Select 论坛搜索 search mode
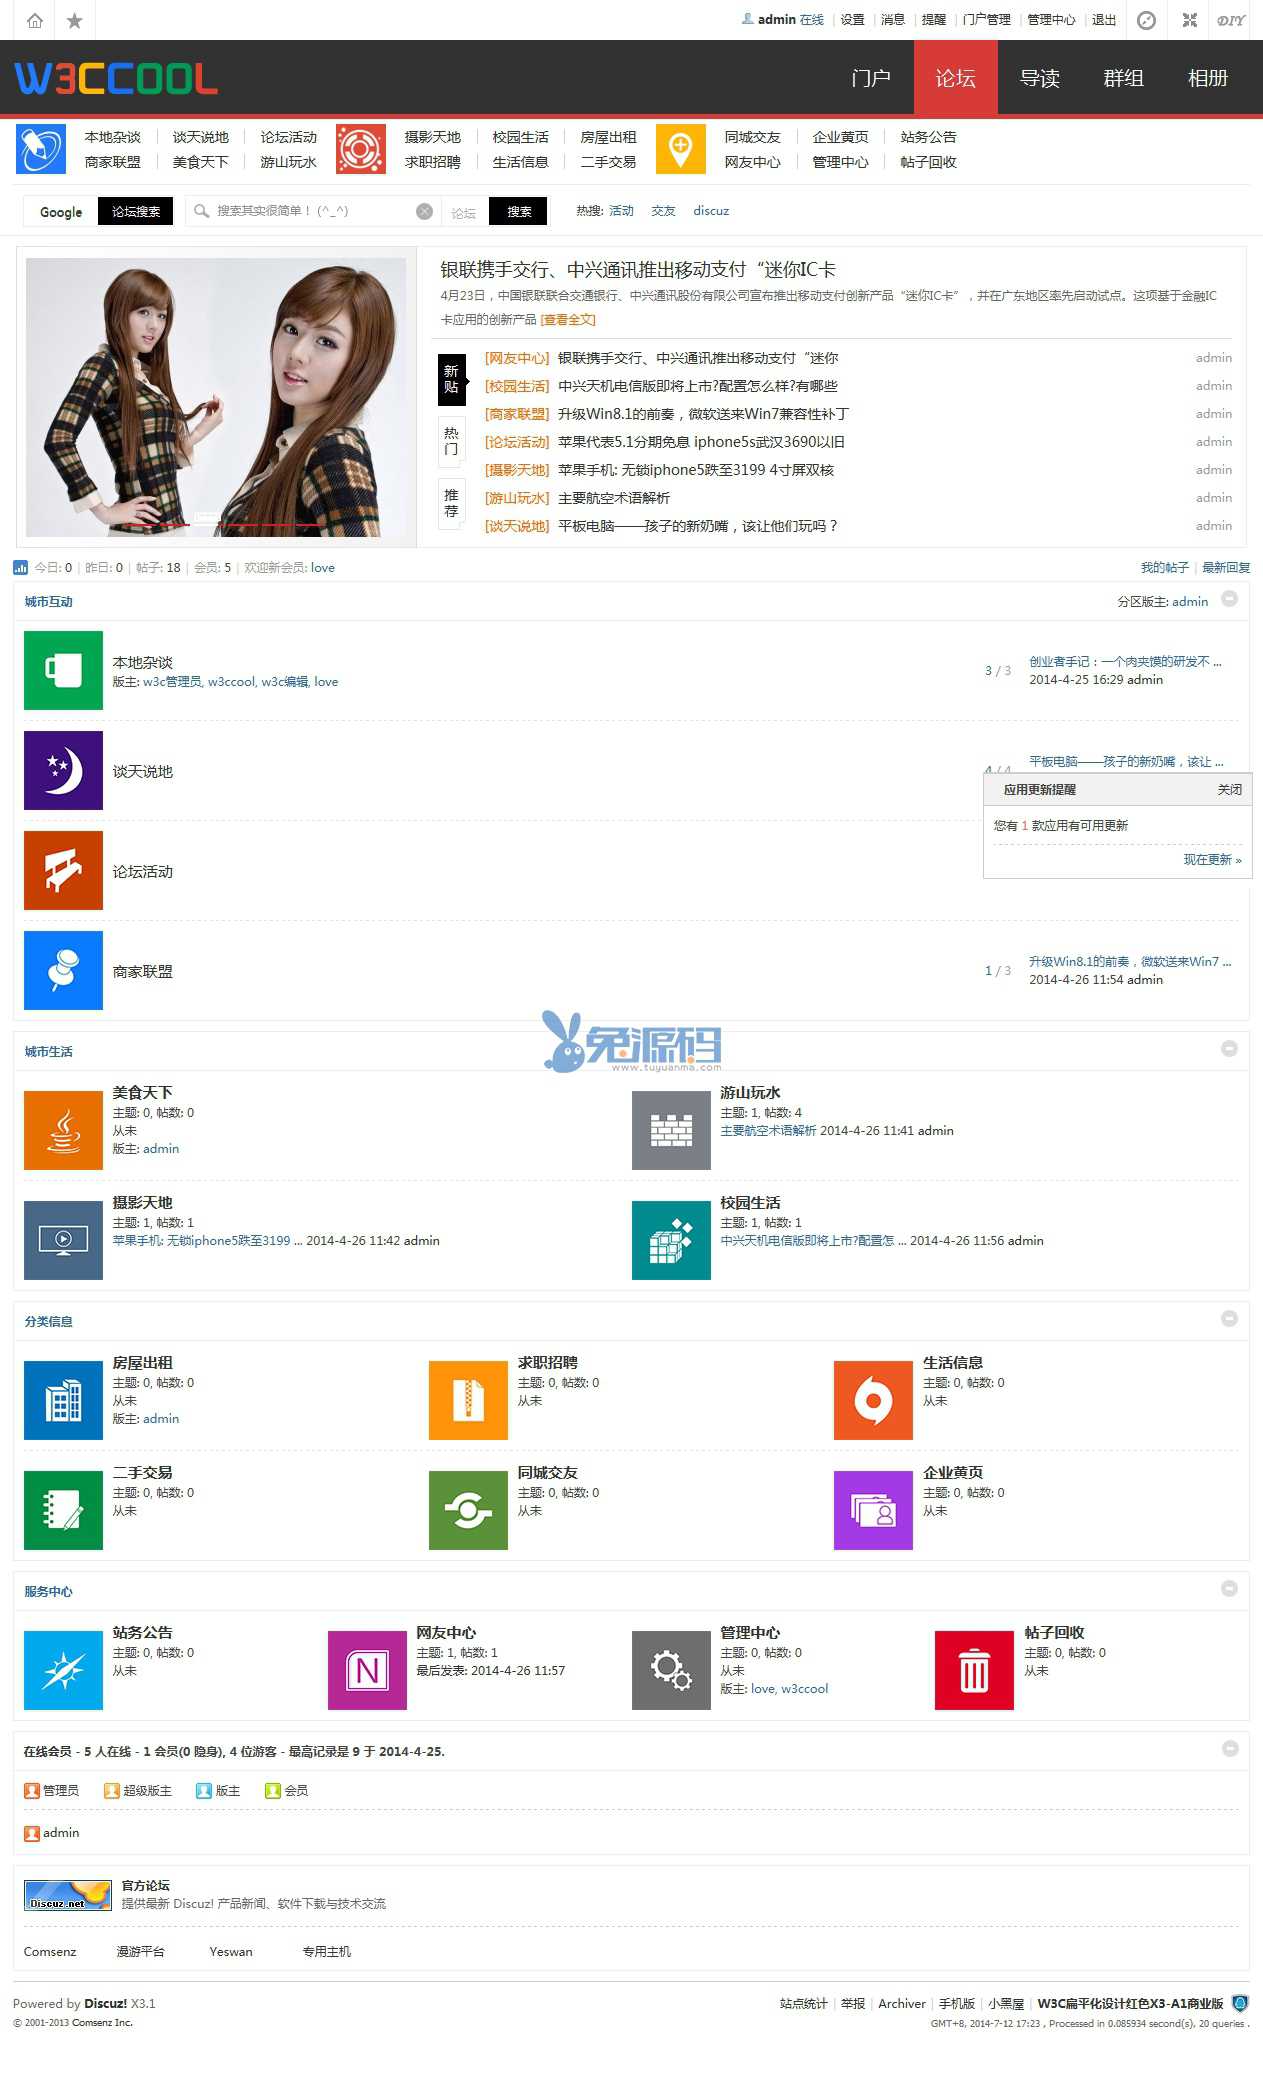 click(136, 212)
